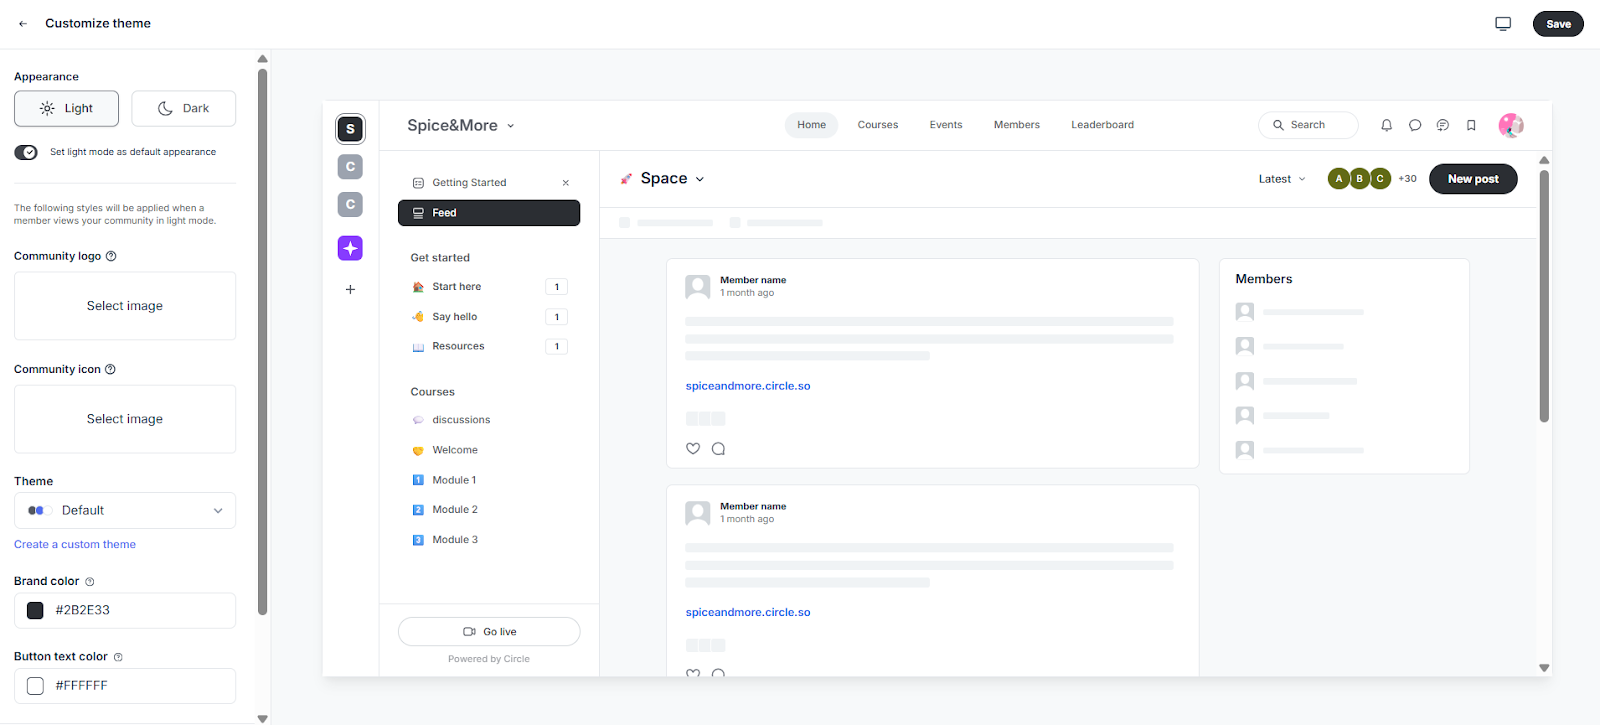
Task: Create a New post
Action: [1473, 179]
